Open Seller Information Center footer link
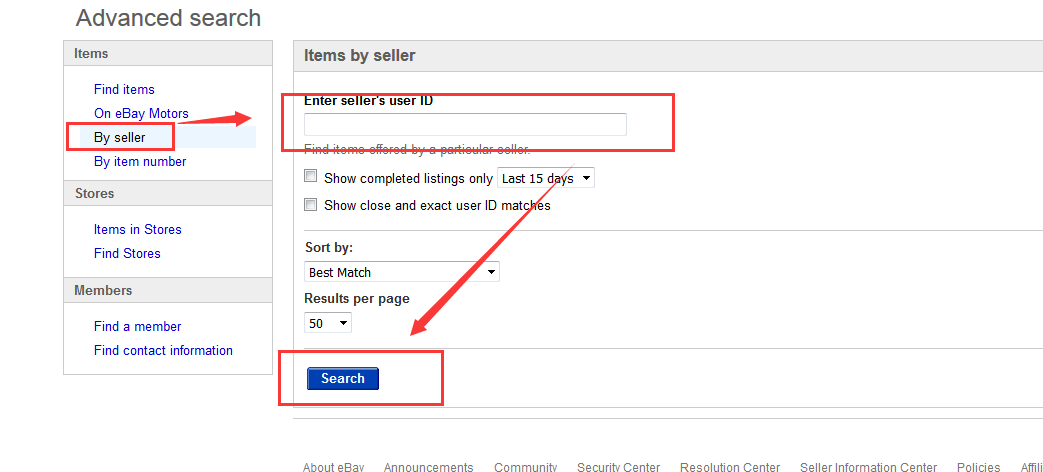Viewport: 1043px width, 472px height. 868,467
